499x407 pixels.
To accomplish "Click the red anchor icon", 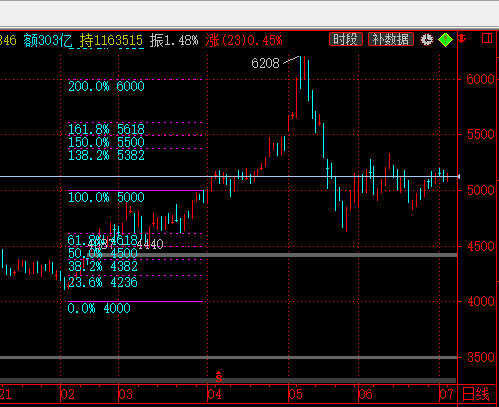I will [x=462, y=38].
